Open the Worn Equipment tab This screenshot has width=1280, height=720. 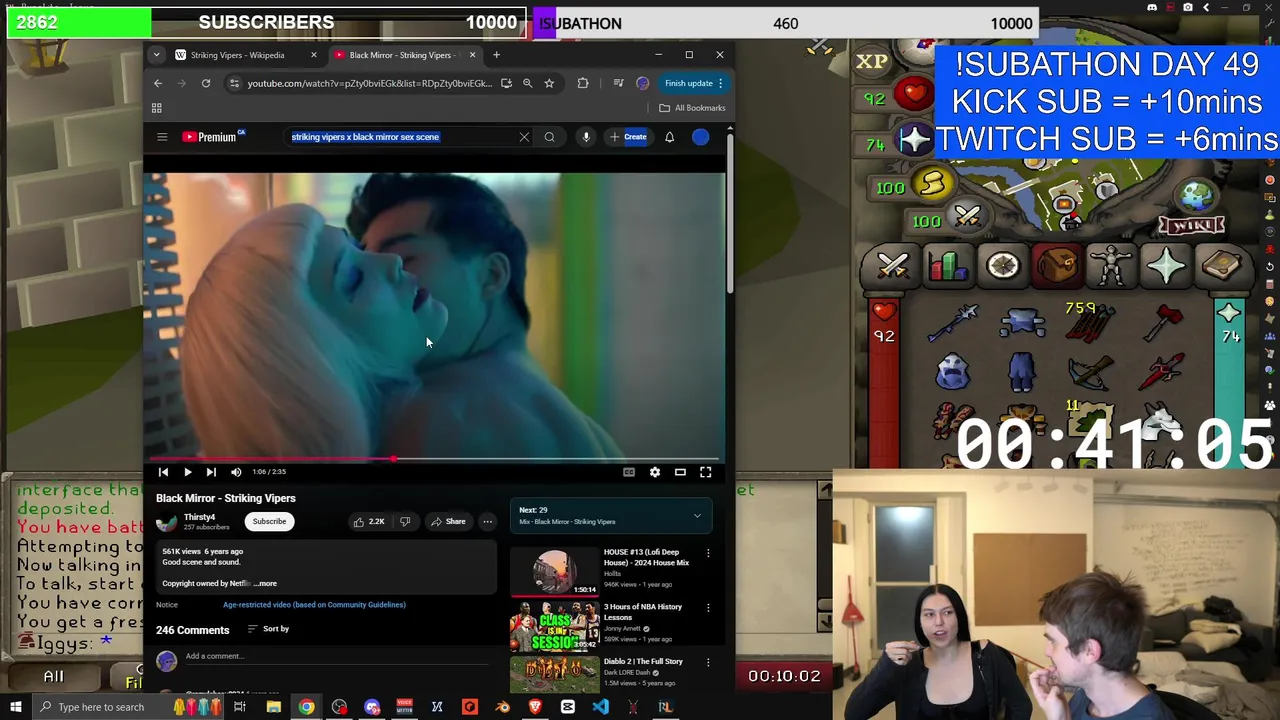click(1112, 266)
